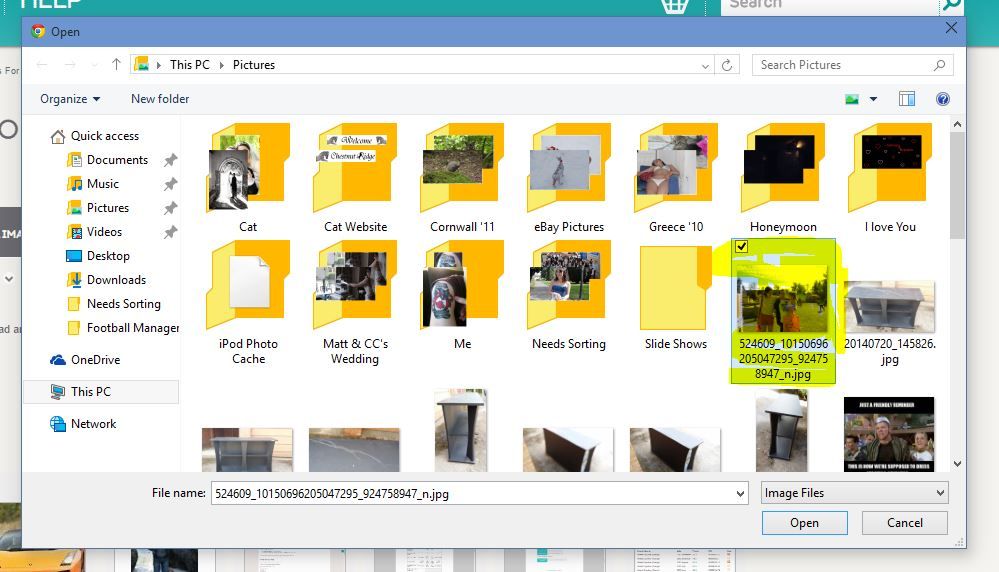Select the Cat Website folder
This screenshot has width=999, height=572.
pos(355,178)
